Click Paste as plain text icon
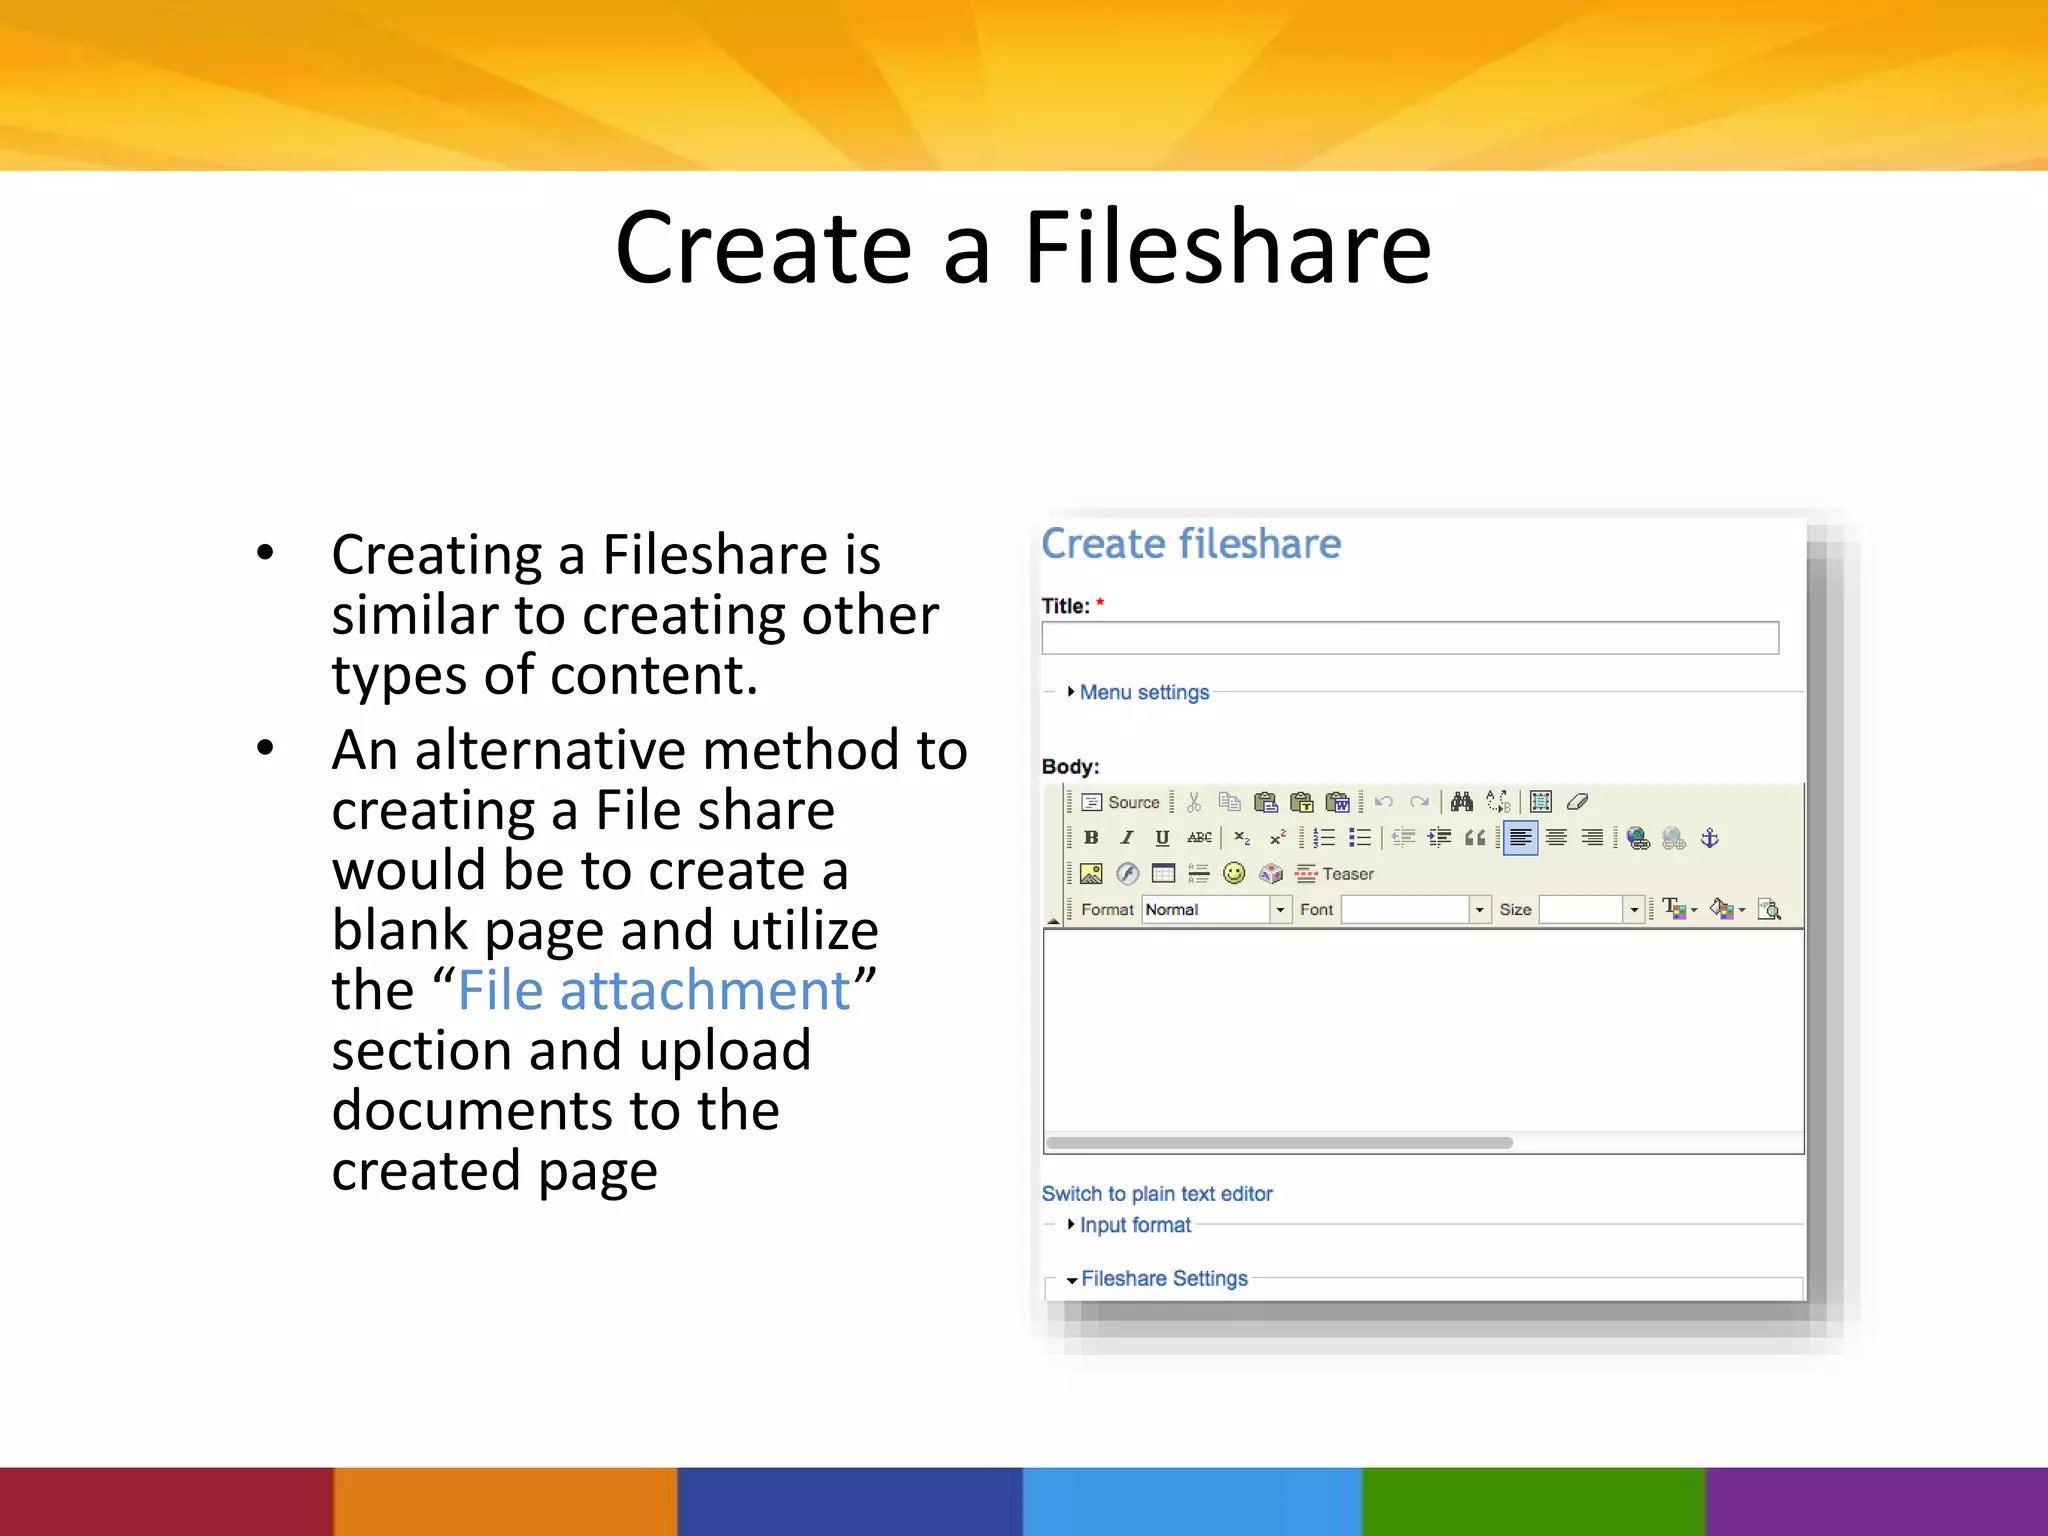This screenshot has height=1536, width=2048. tap(1301, 802)
